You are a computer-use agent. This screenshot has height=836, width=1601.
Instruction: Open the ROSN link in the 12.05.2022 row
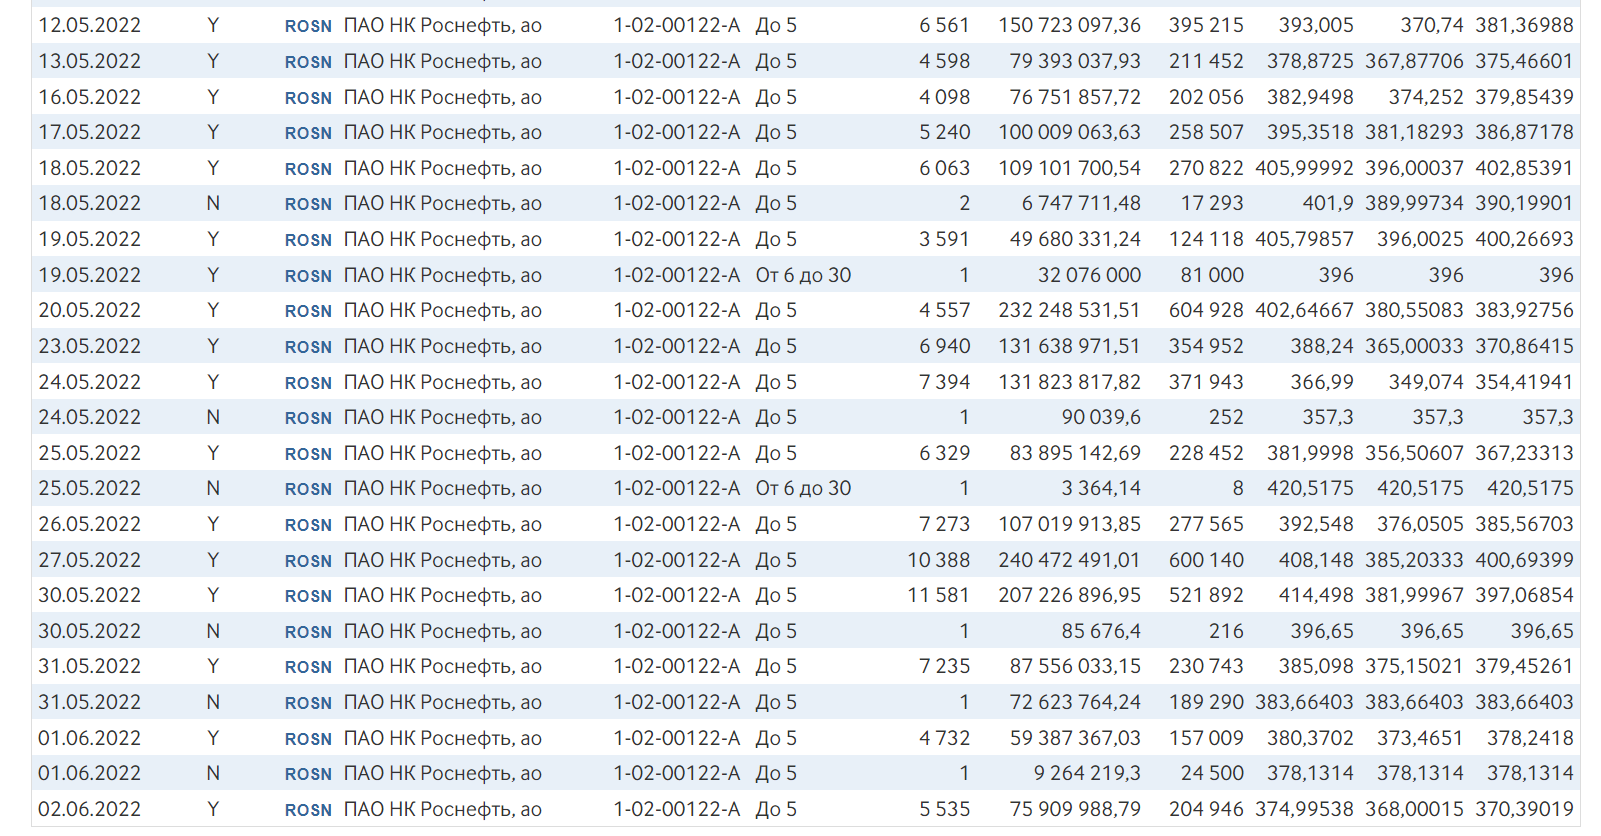coord(308,26)
